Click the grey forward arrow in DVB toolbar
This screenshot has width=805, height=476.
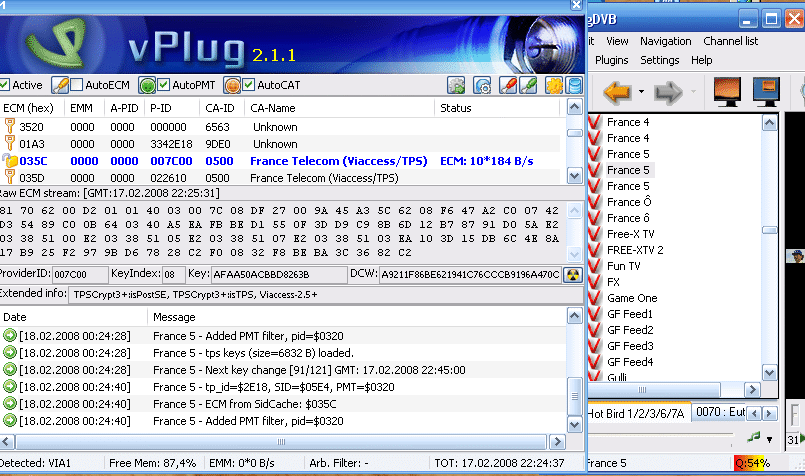click(x=668, y=92)
